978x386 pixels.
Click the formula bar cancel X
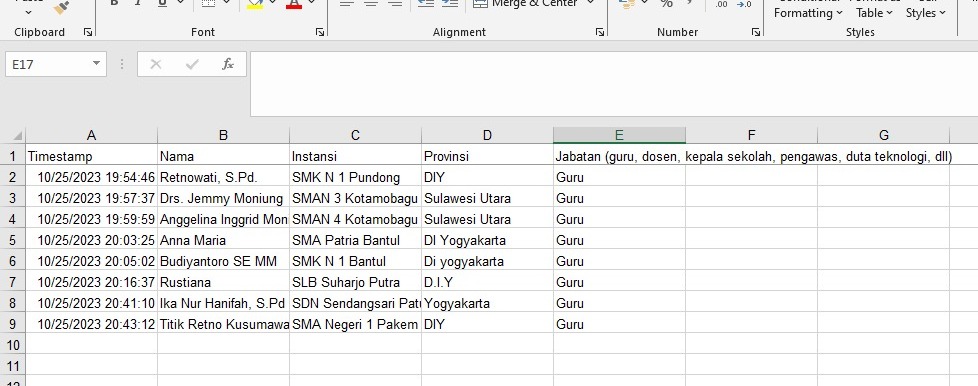156,64
